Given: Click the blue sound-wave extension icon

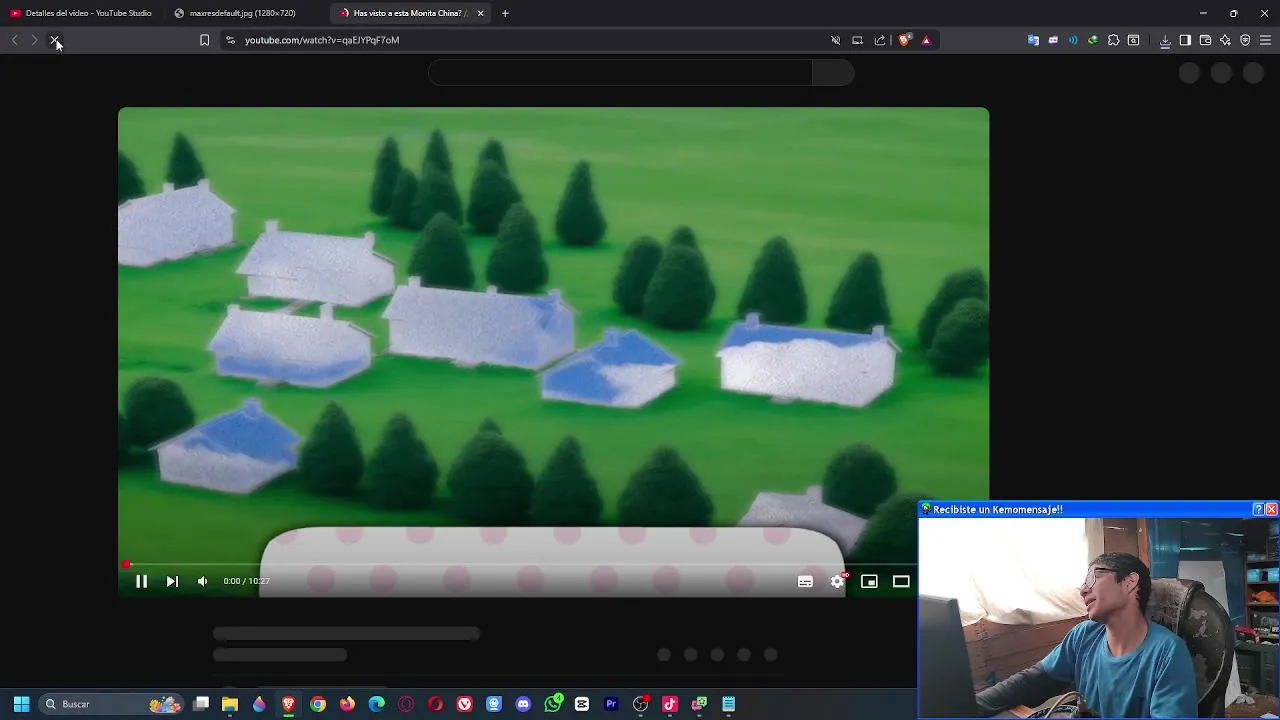Looking at the screenshot, I should pyautogui.click(x=1073, y=40).
